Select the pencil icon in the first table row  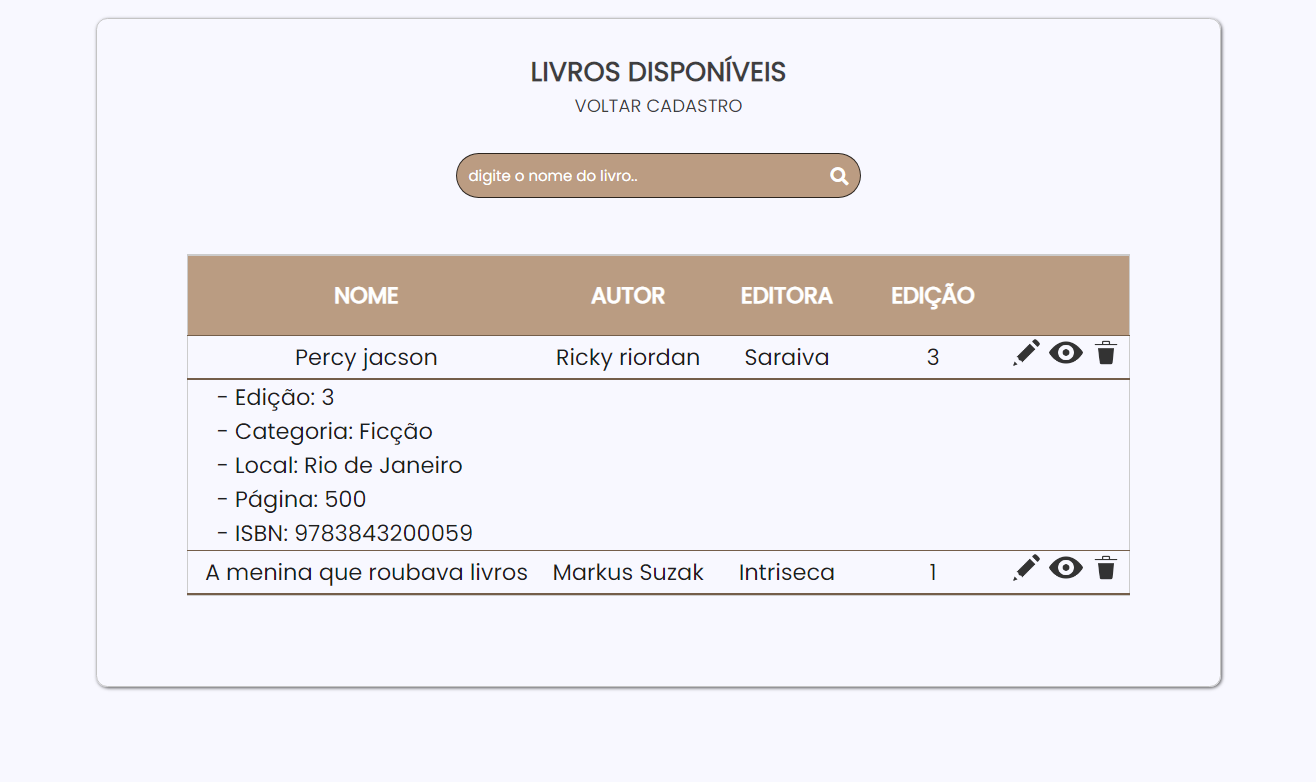click(x=1025, y=352)
